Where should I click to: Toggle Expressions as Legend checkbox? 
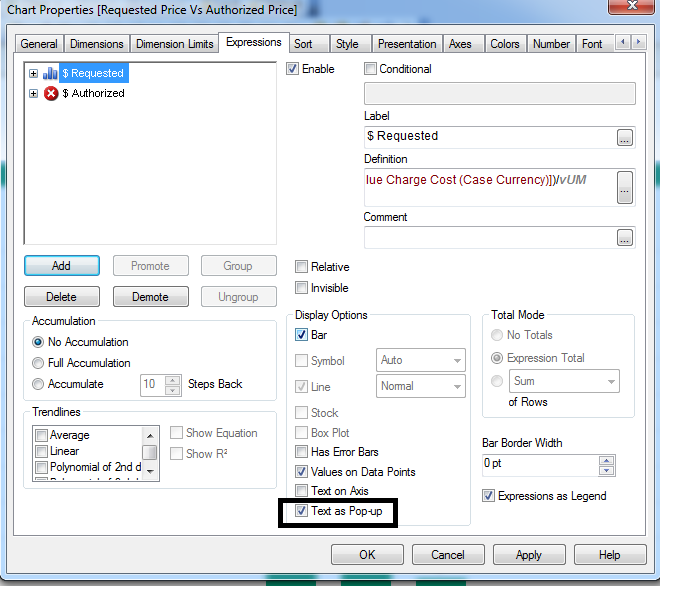pyautogui.click(x=488, y=496)
